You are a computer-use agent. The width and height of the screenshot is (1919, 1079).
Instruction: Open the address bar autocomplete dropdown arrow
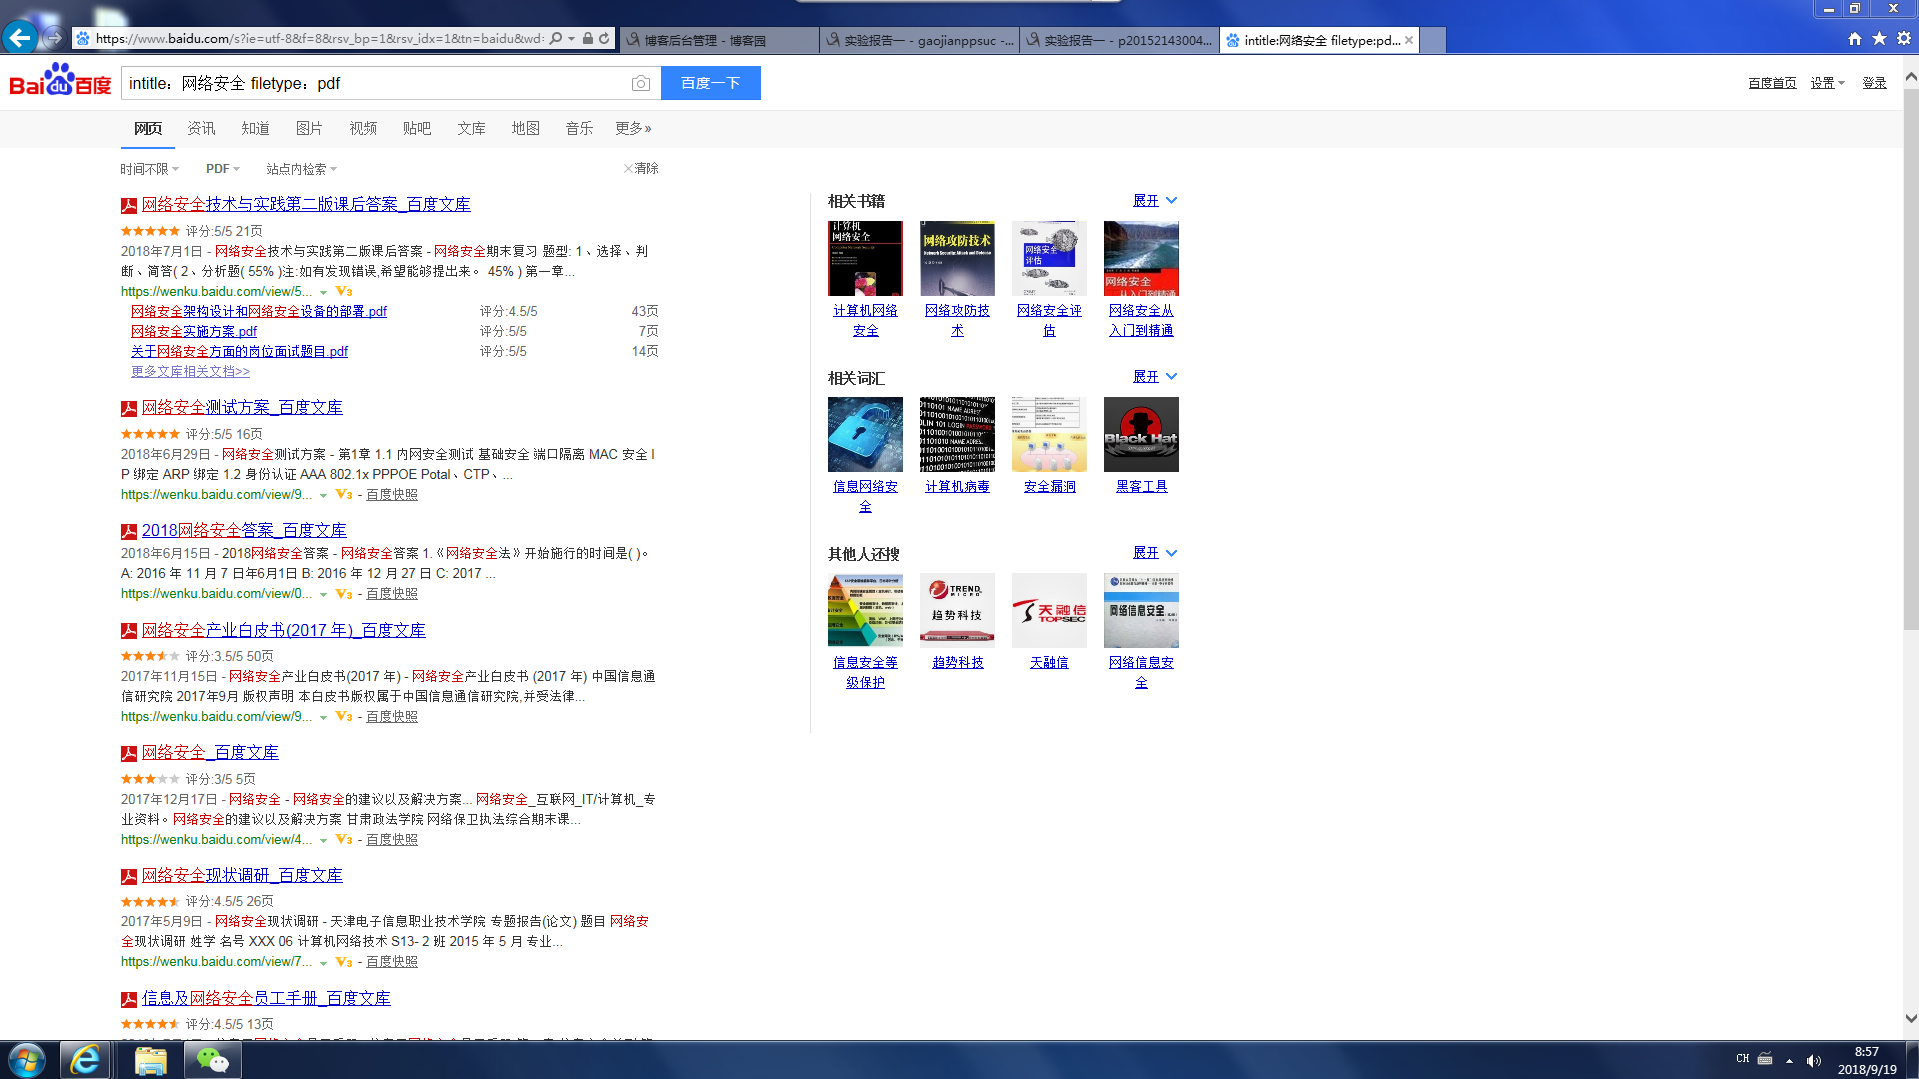click(x=571, y=39)
